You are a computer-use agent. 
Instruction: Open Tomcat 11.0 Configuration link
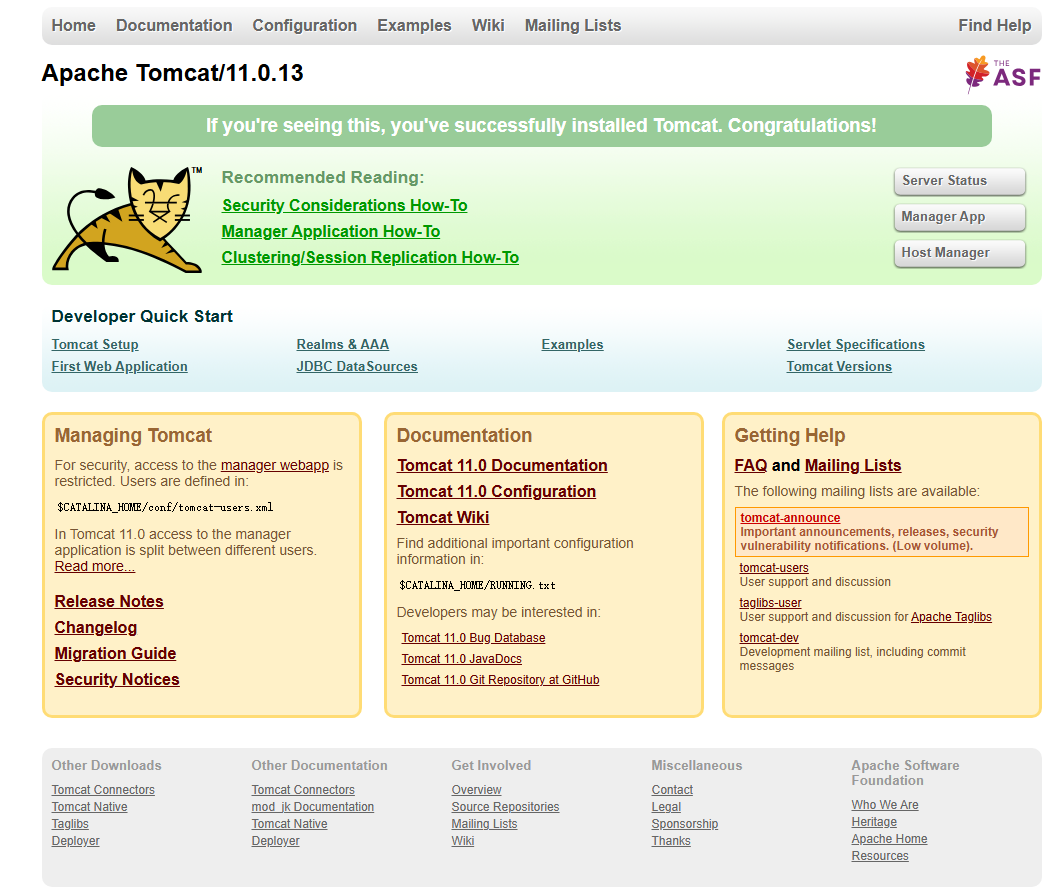click(497, 491)
